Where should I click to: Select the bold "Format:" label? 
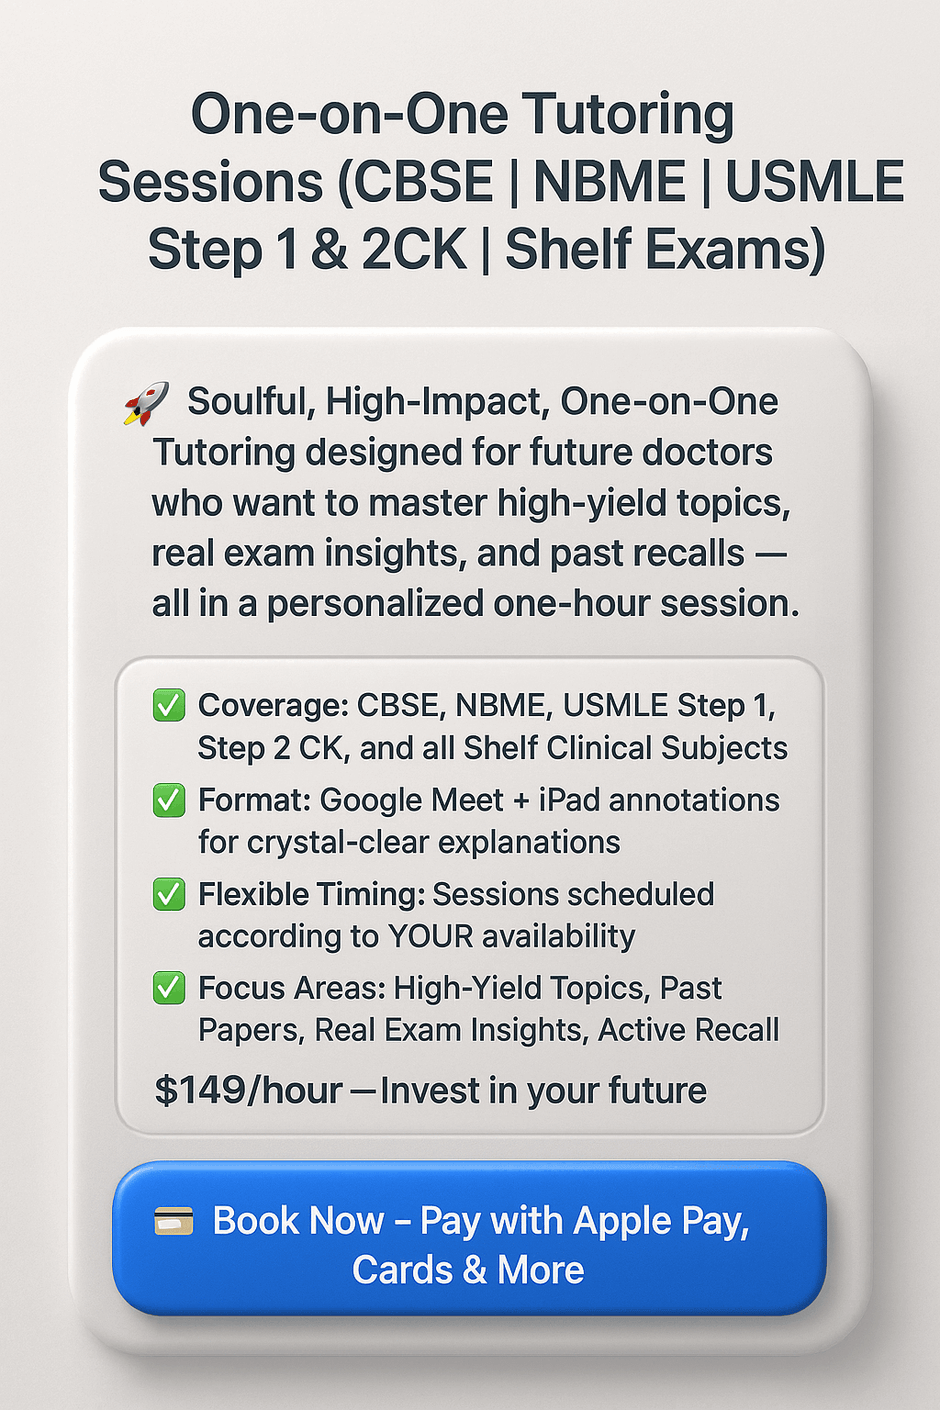[x=255, y=800]
